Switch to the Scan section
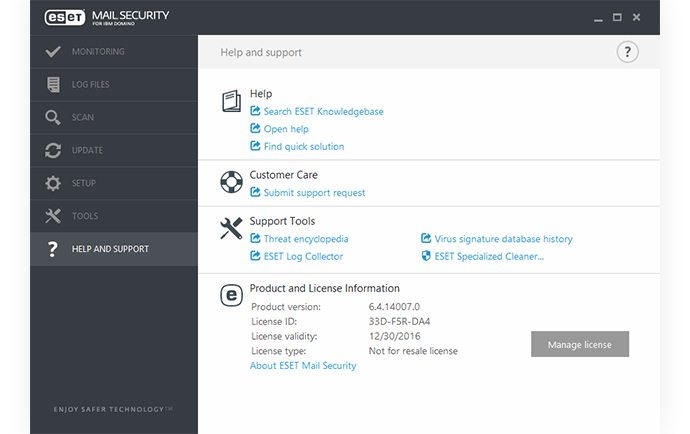The height and width of the screenshot is (434, 690). (114, 118)
